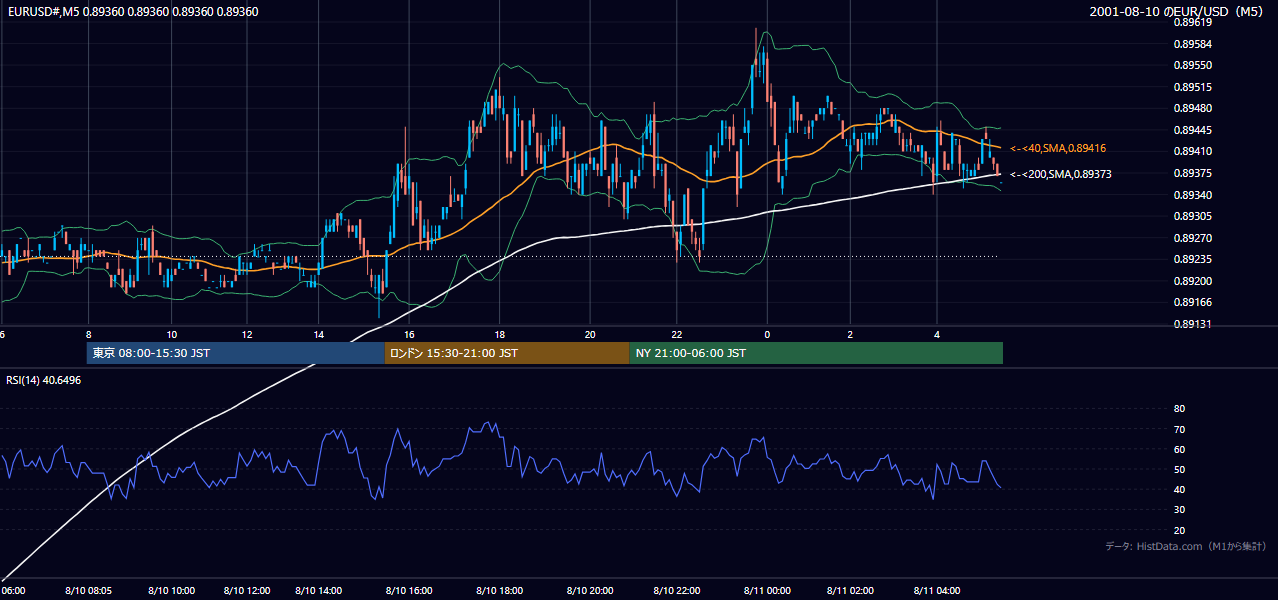The image size is (1278, 600).
Task: Click the 8/10 18:00 time label
Action: click(x=500, y=591)
